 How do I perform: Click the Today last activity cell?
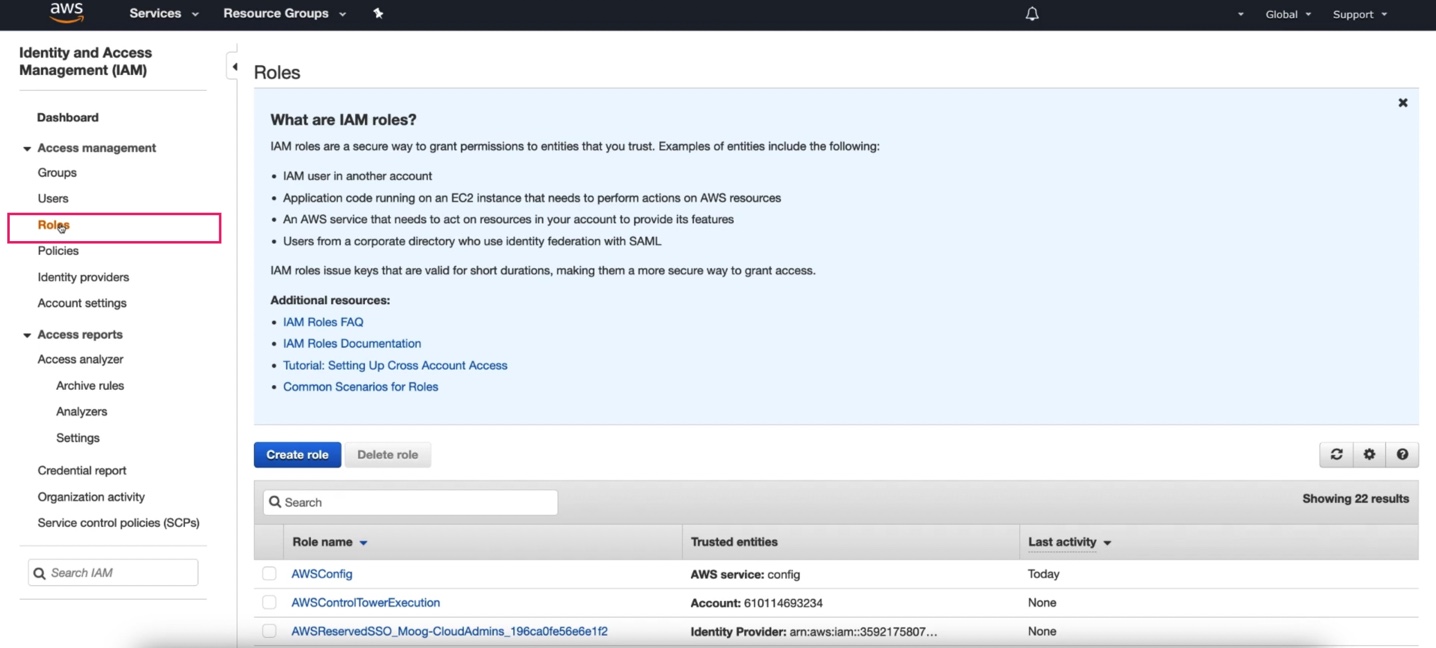click(x=1044, y=574)
